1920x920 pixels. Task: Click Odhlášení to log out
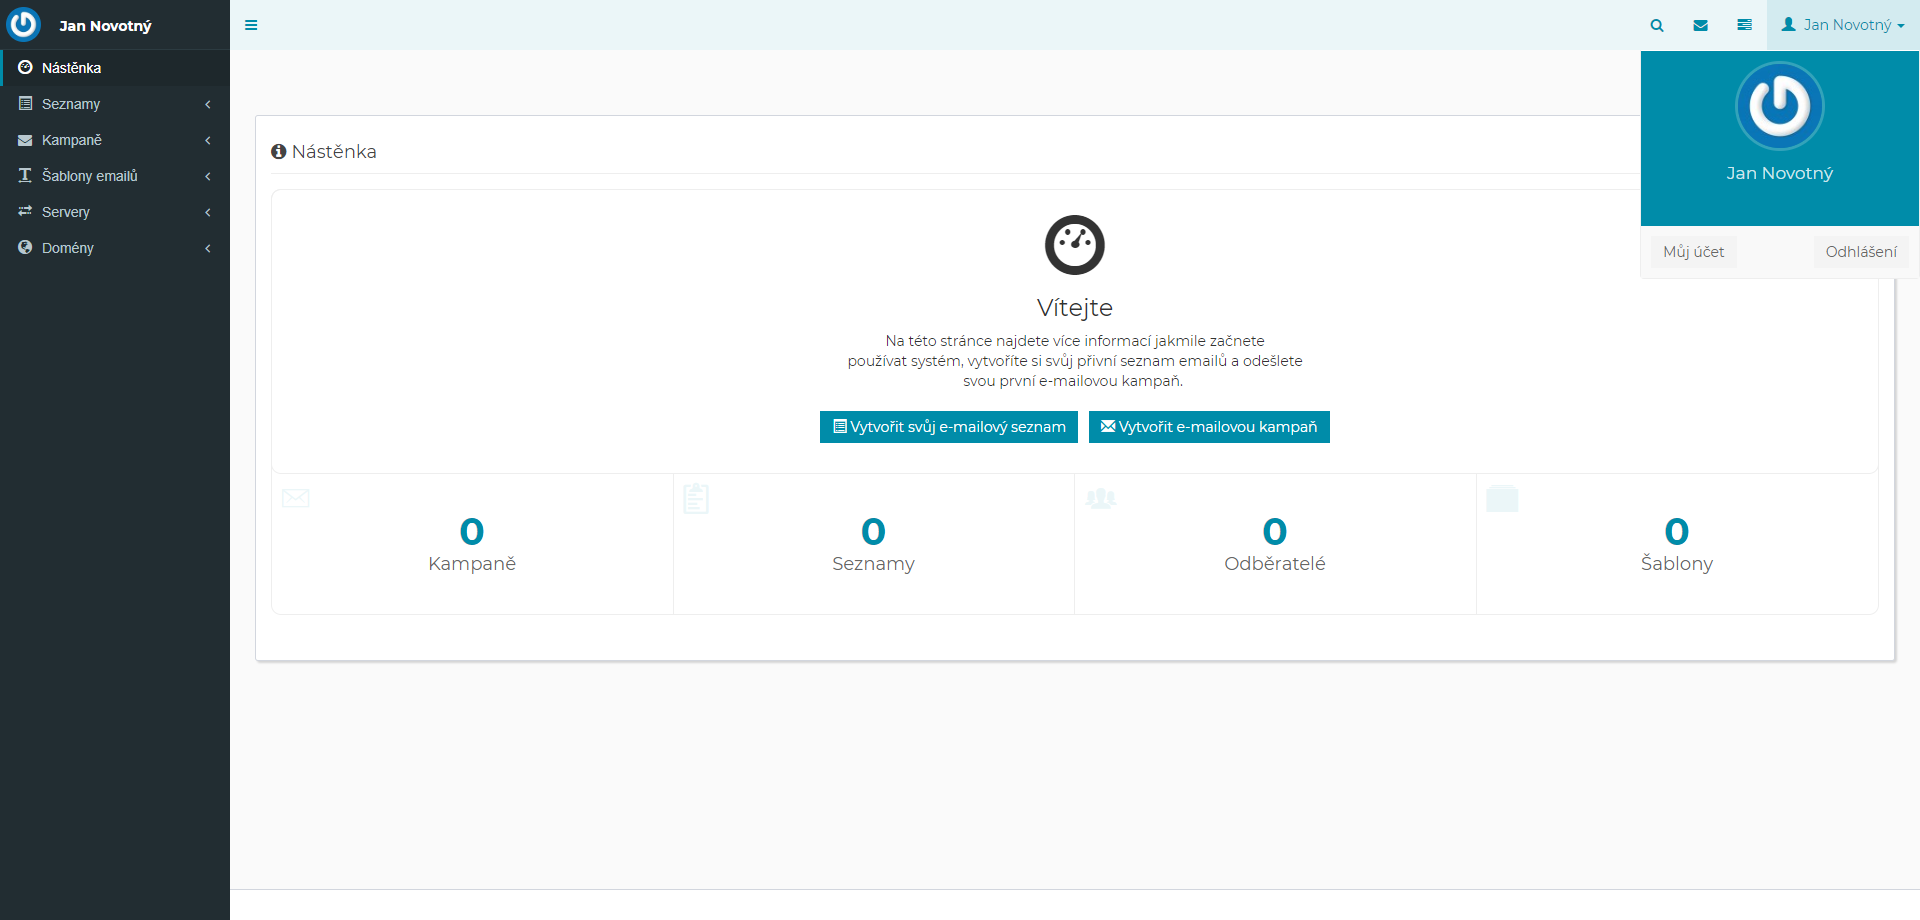[x=1861, y=252]
